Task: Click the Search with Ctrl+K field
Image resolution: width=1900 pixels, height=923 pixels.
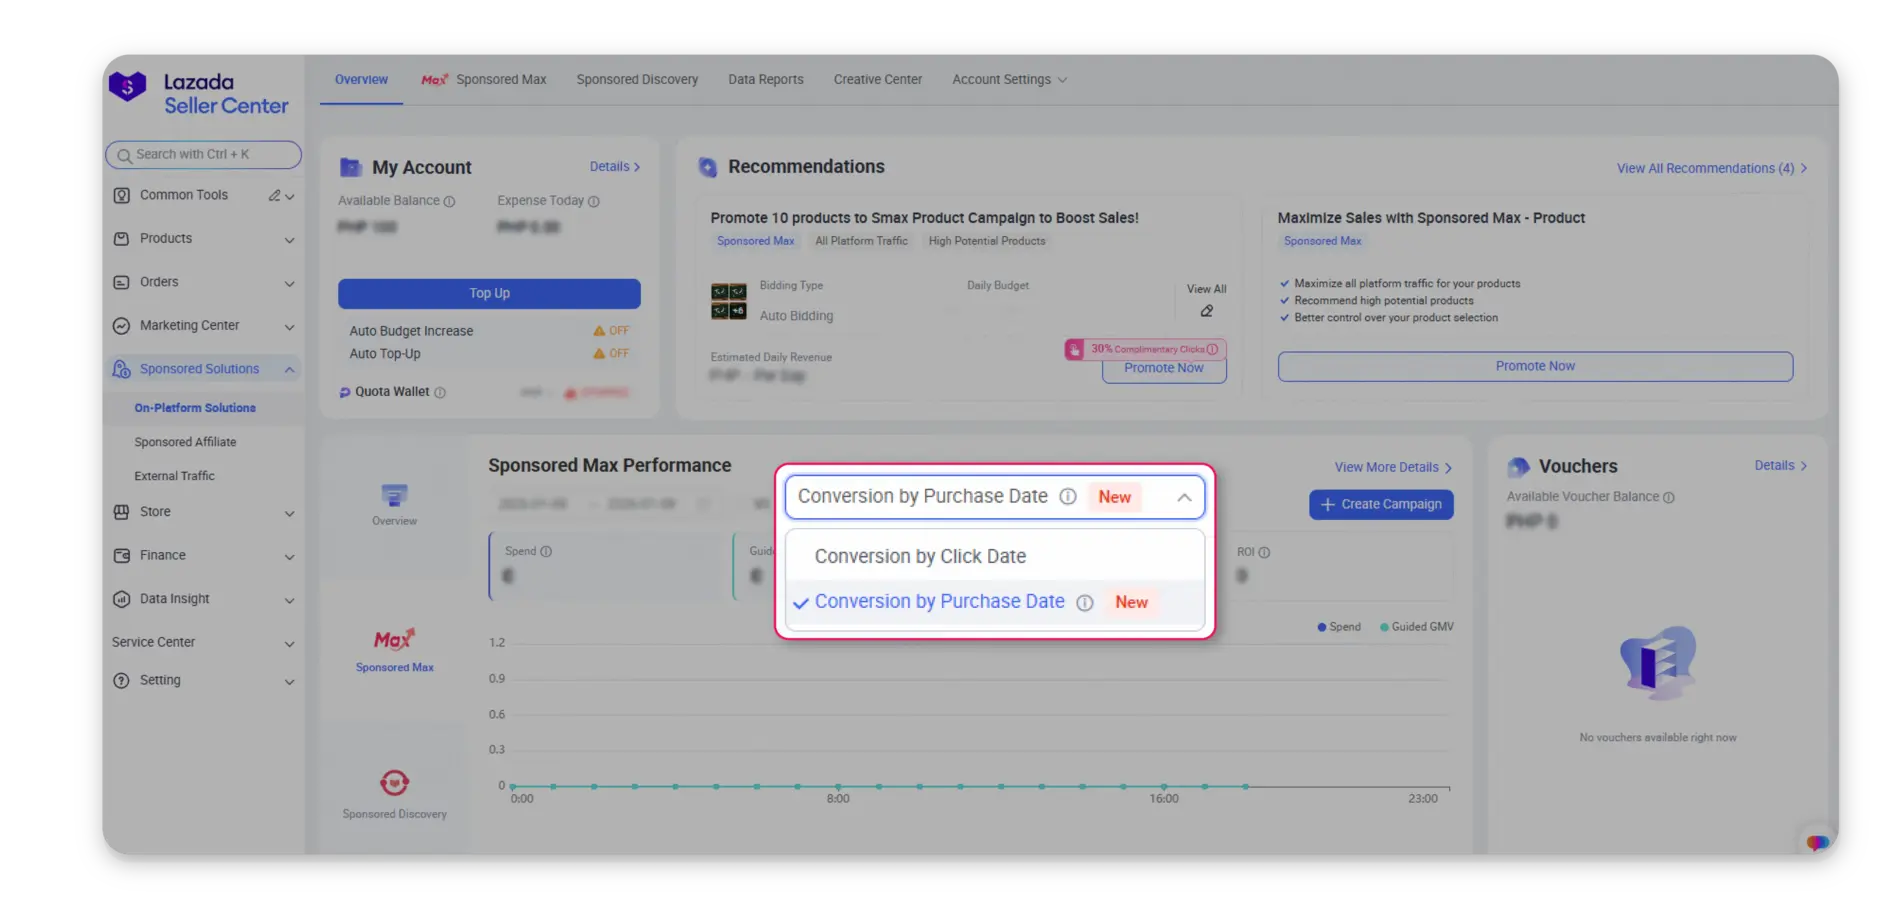Action: click(x=203, y=155)
